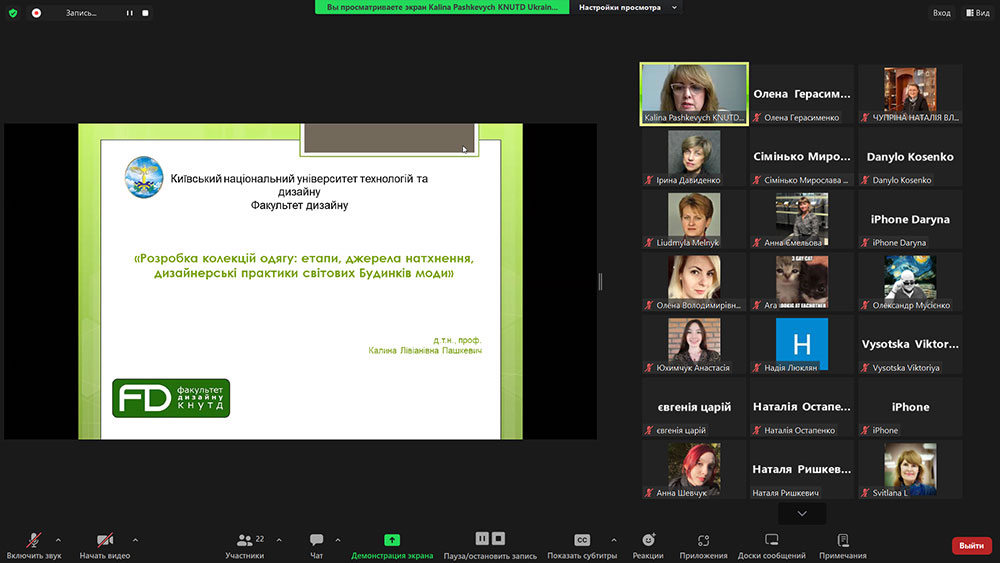Click the FD факультет дизайну logo on slide

point(171,398)
